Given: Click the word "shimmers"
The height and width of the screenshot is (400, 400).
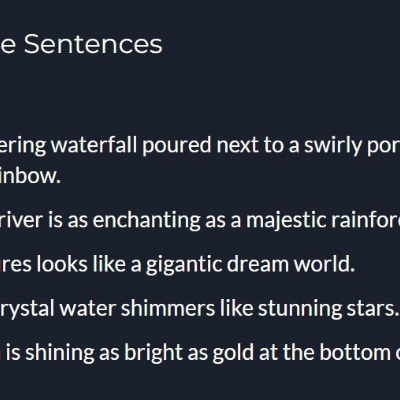Looking at the screenshot, I should 168,308.
